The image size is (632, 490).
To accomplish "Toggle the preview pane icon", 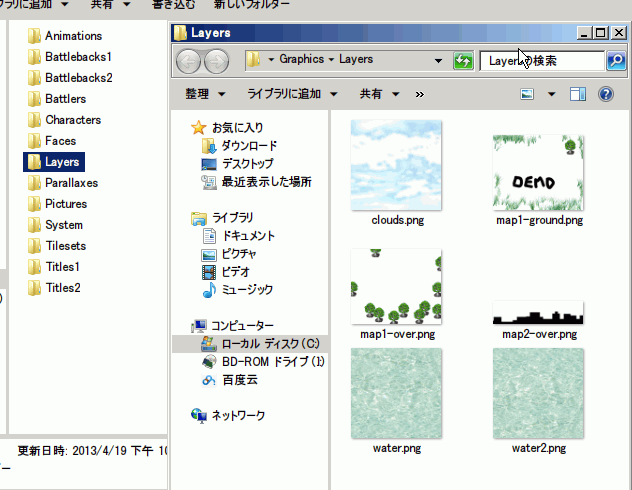I will (578, 94).
